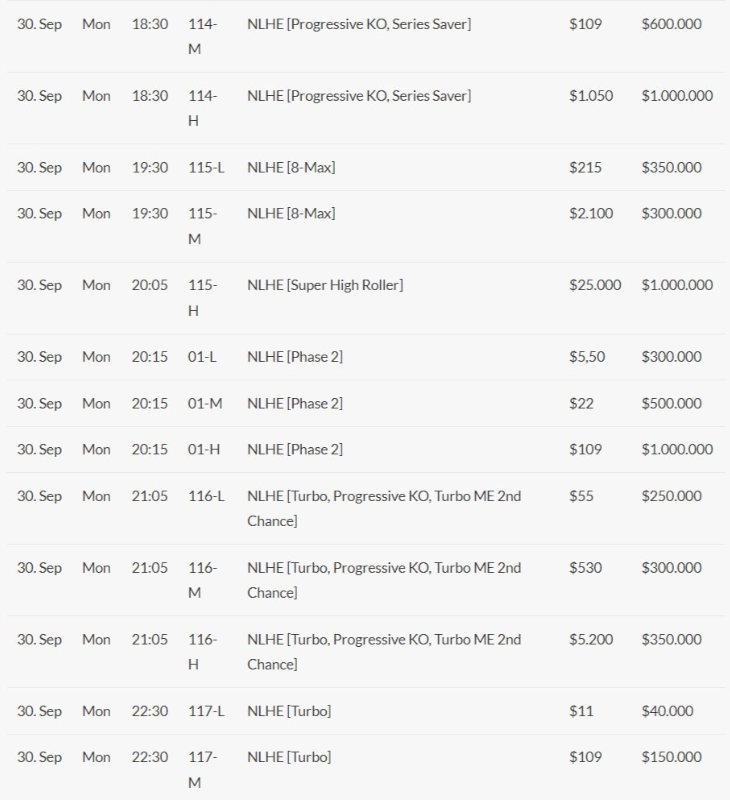Click event code 115-L
Viewport: 730px width, 800px height.
(206, 167)
